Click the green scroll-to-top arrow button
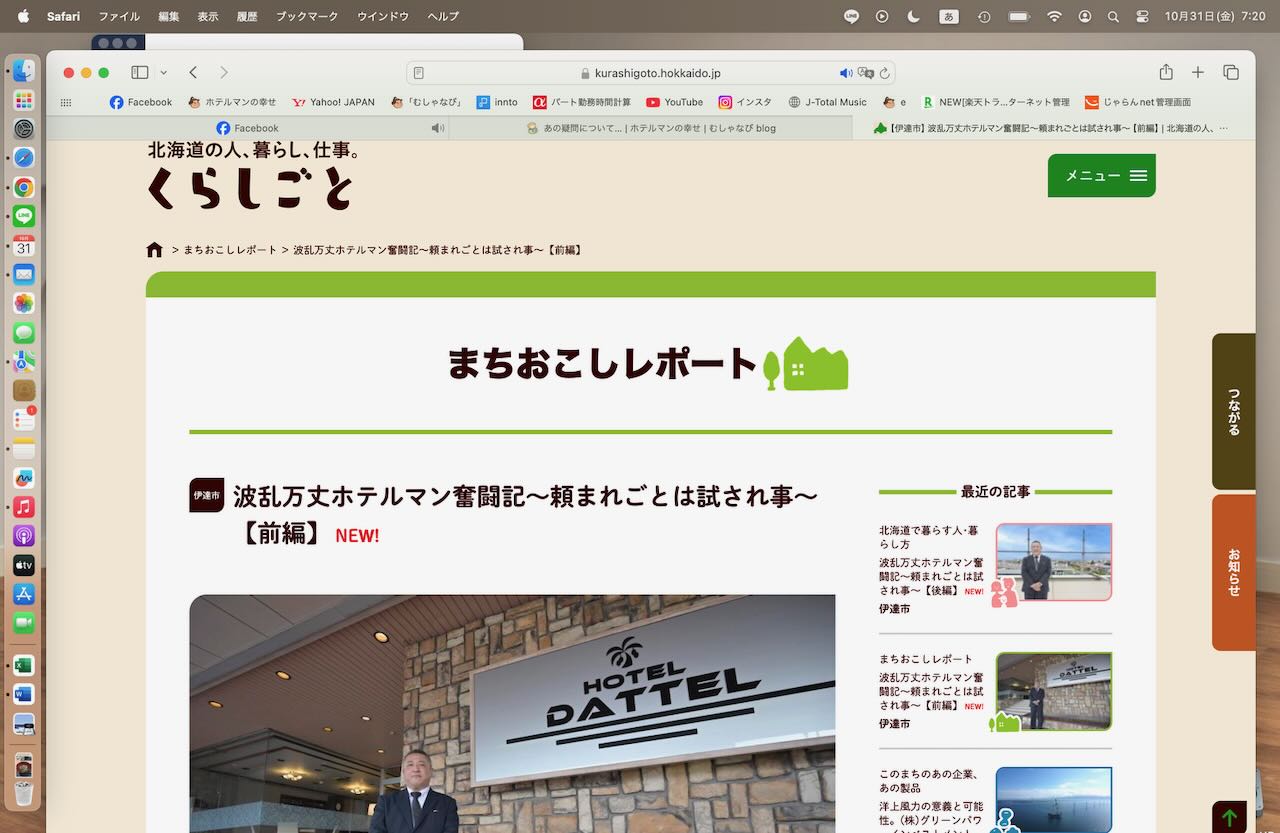The width and height of the screenshot is (1280, 833). pos(1229,817)
